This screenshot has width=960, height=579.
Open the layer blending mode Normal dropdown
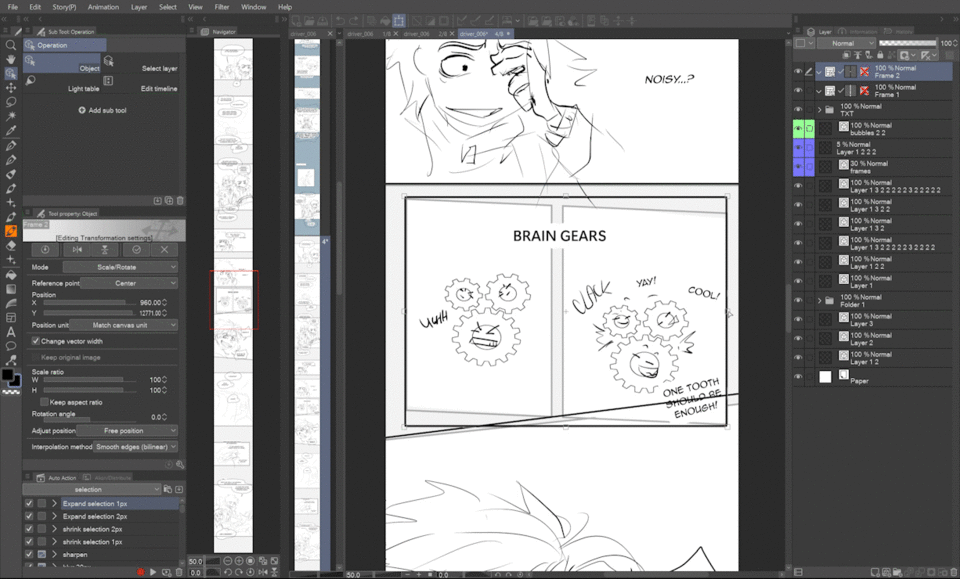tap(847, 43)
